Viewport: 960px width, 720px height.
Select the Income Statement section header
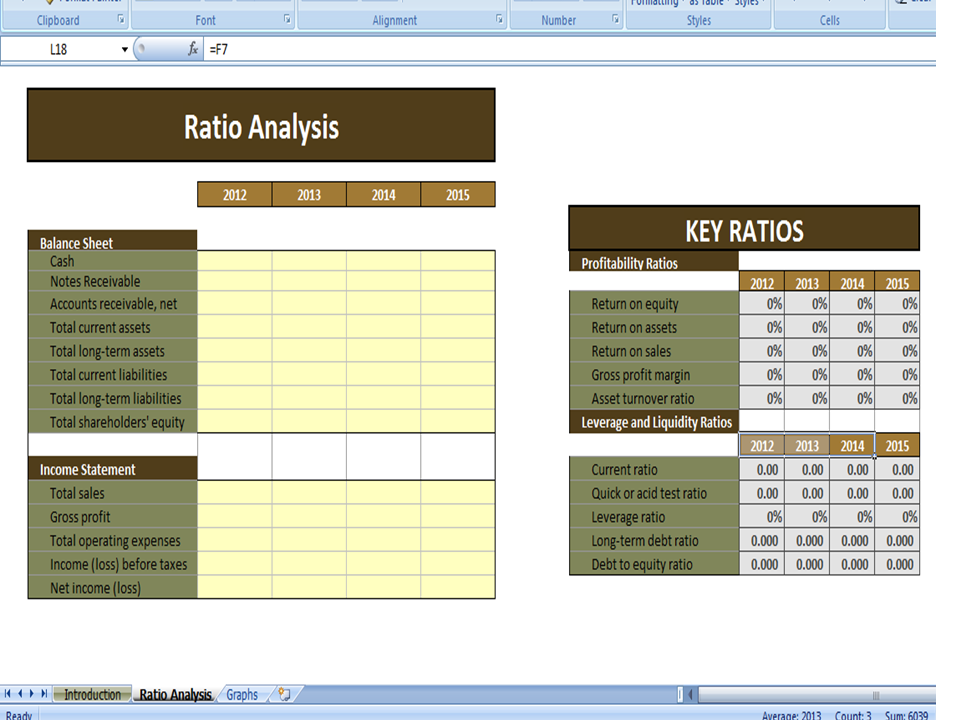pos(113,469)
